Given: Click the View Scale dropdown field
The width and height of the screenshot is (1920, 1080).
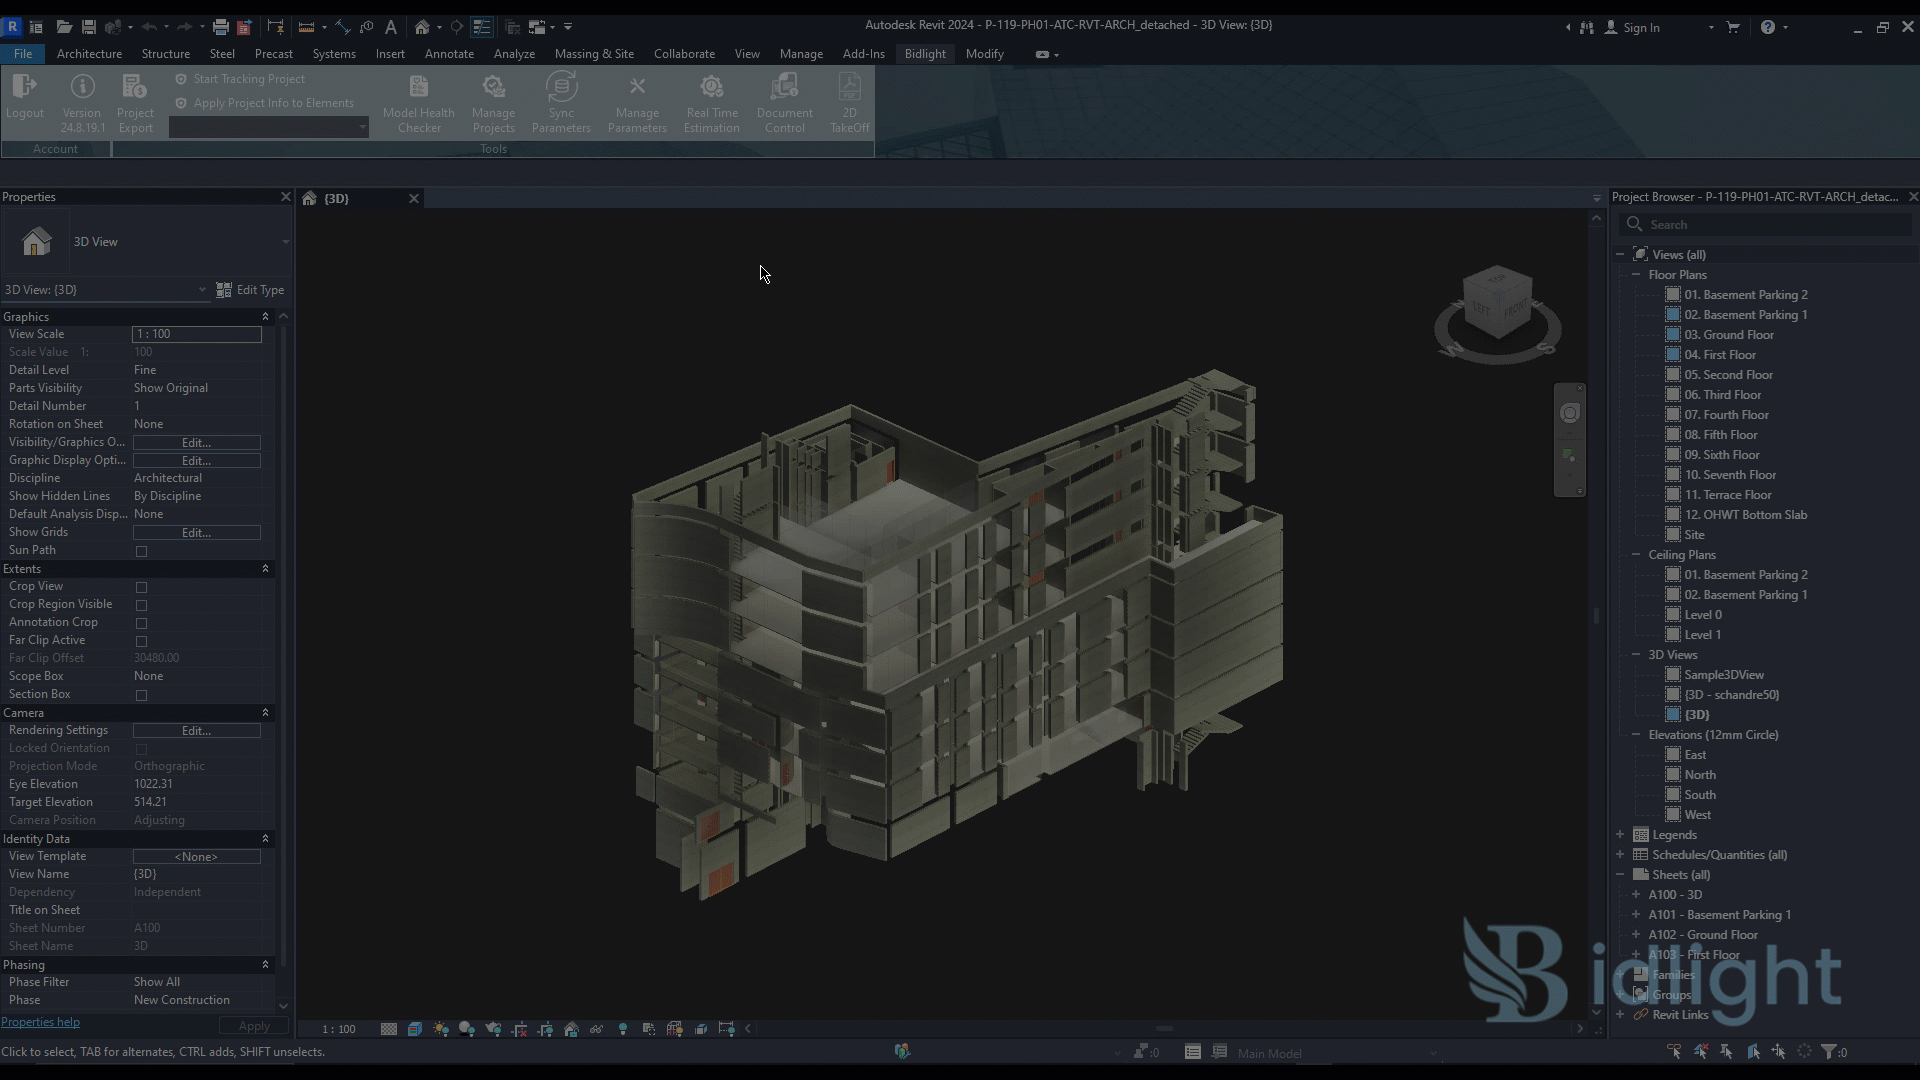Looking at the screenshot, I should click(x=196, y=334).
